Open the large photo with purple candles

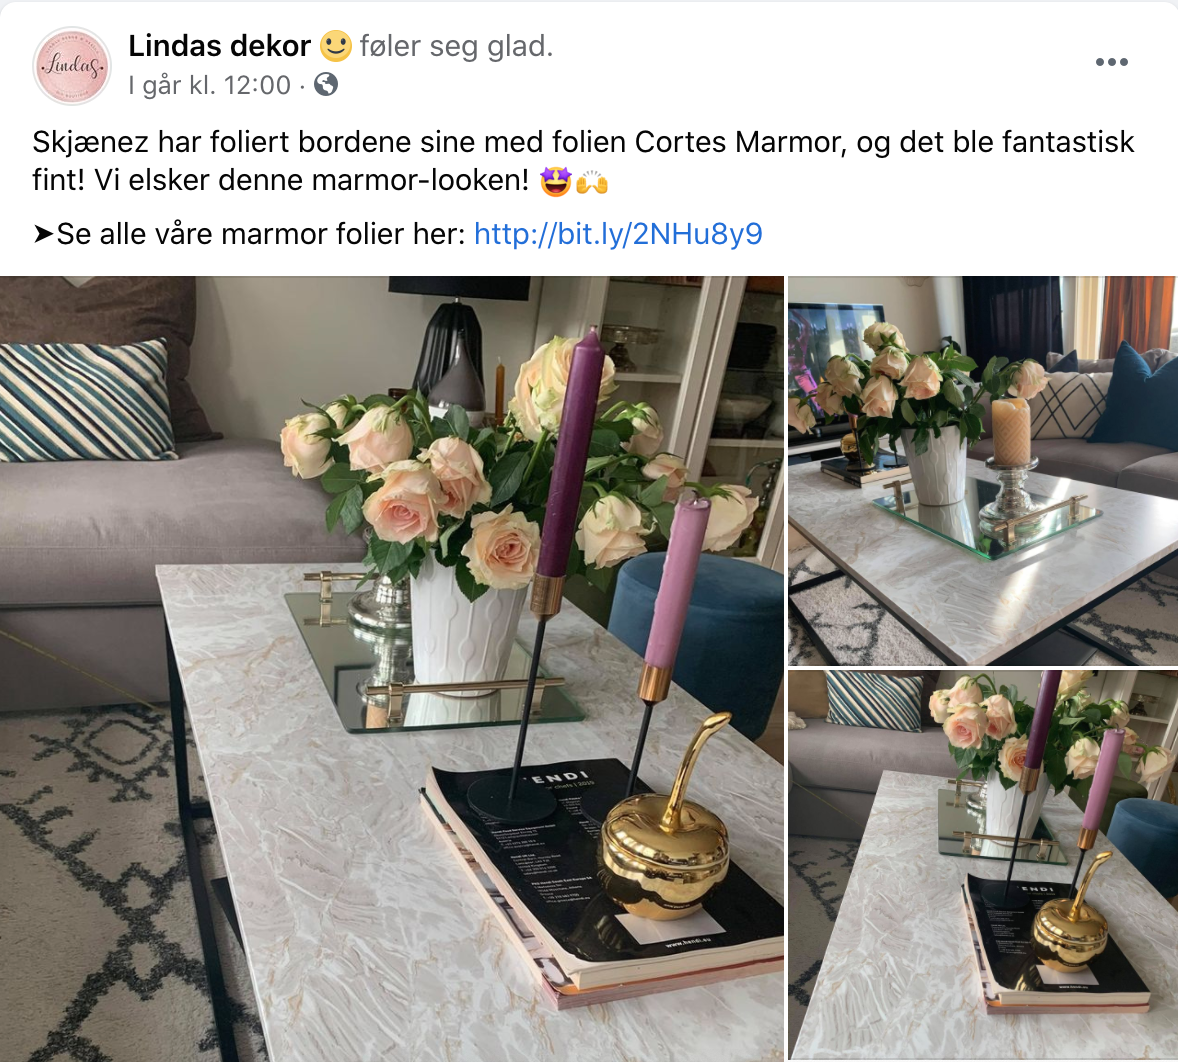(x=391, y=668)
